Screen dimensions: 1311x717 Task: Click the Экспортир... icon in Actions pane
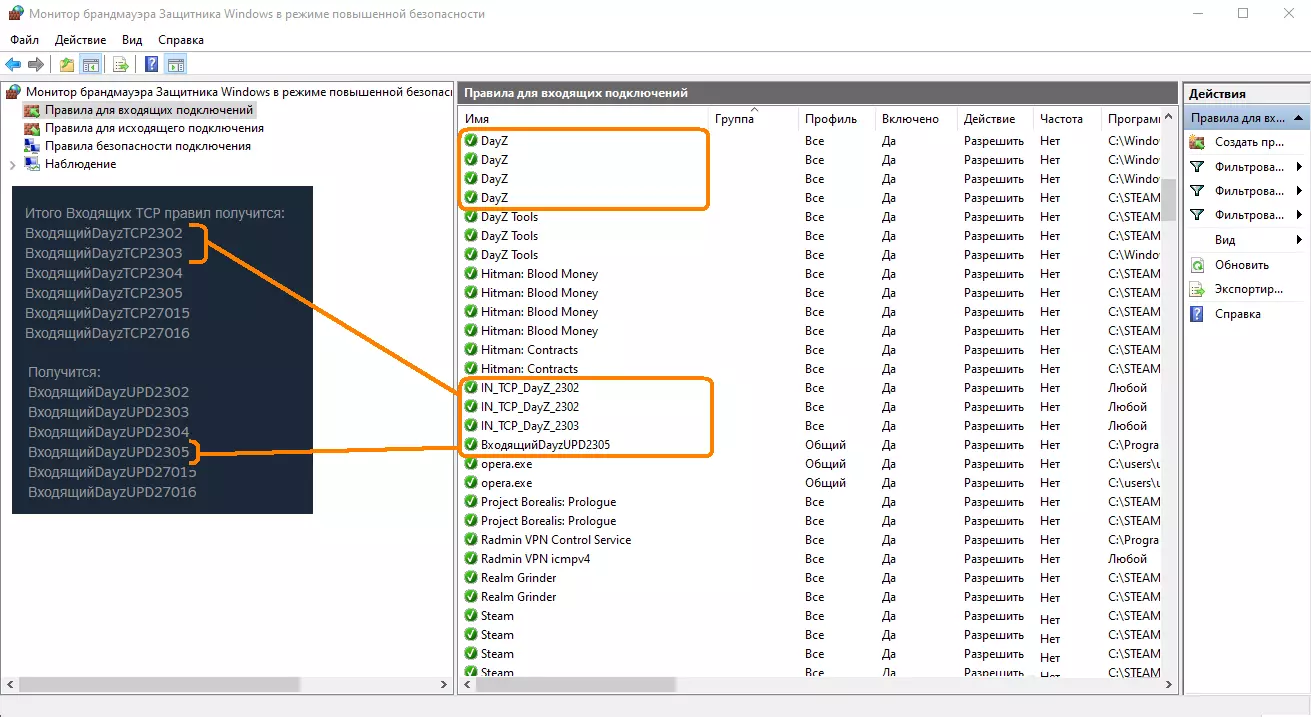coord(1197,289)
